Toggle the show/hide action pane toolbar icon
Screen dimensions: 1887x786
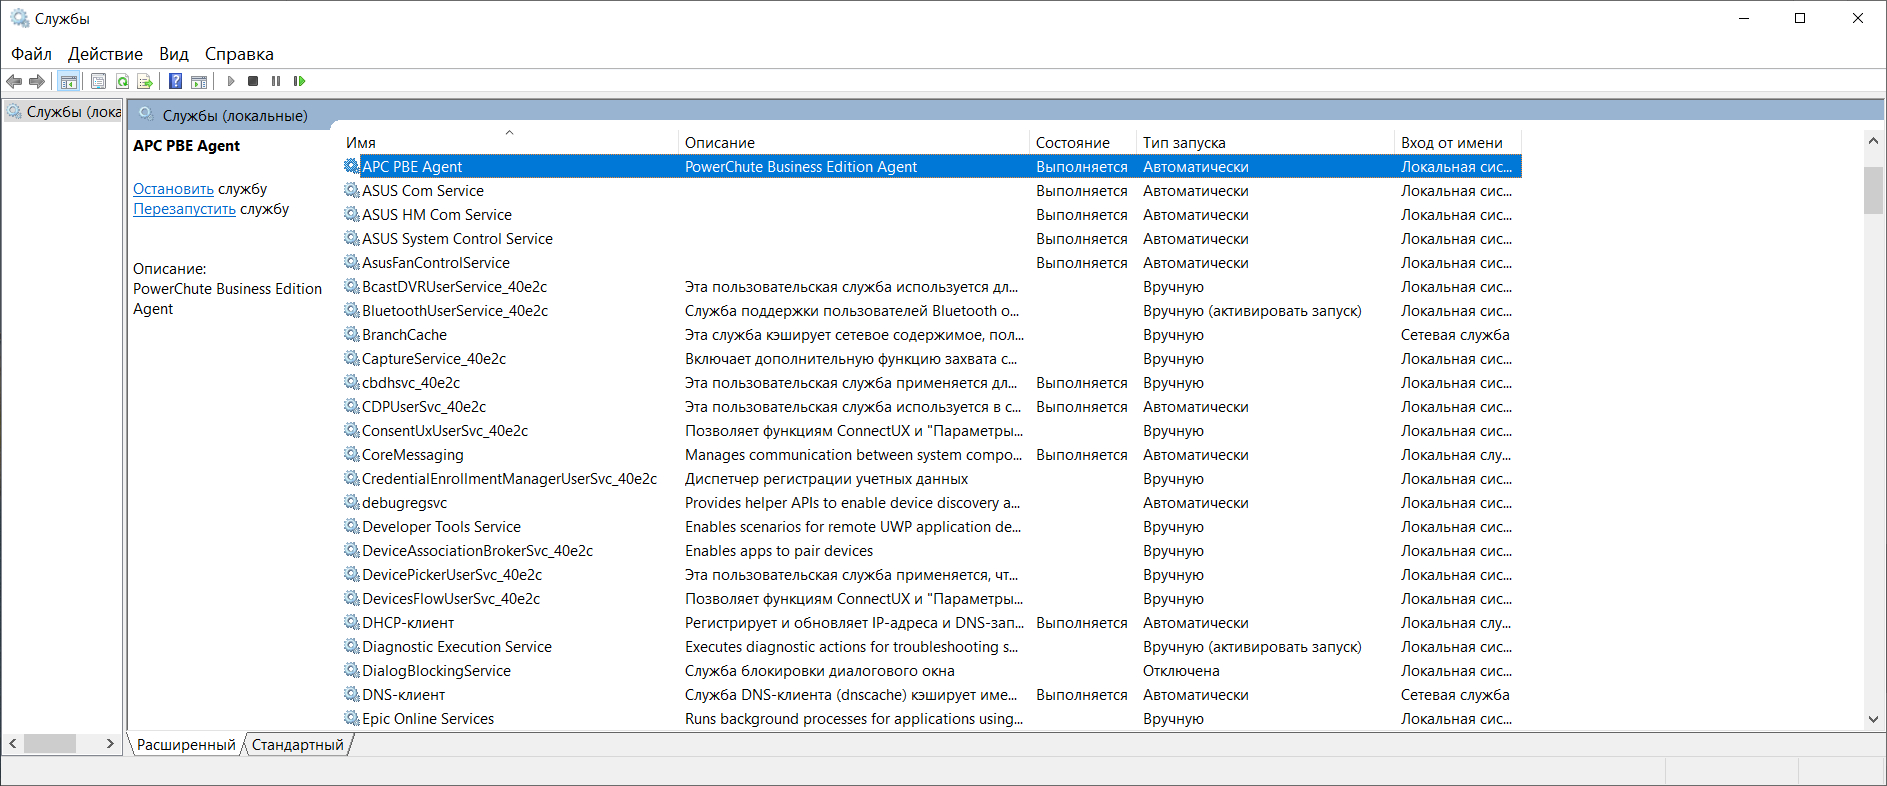199,81
